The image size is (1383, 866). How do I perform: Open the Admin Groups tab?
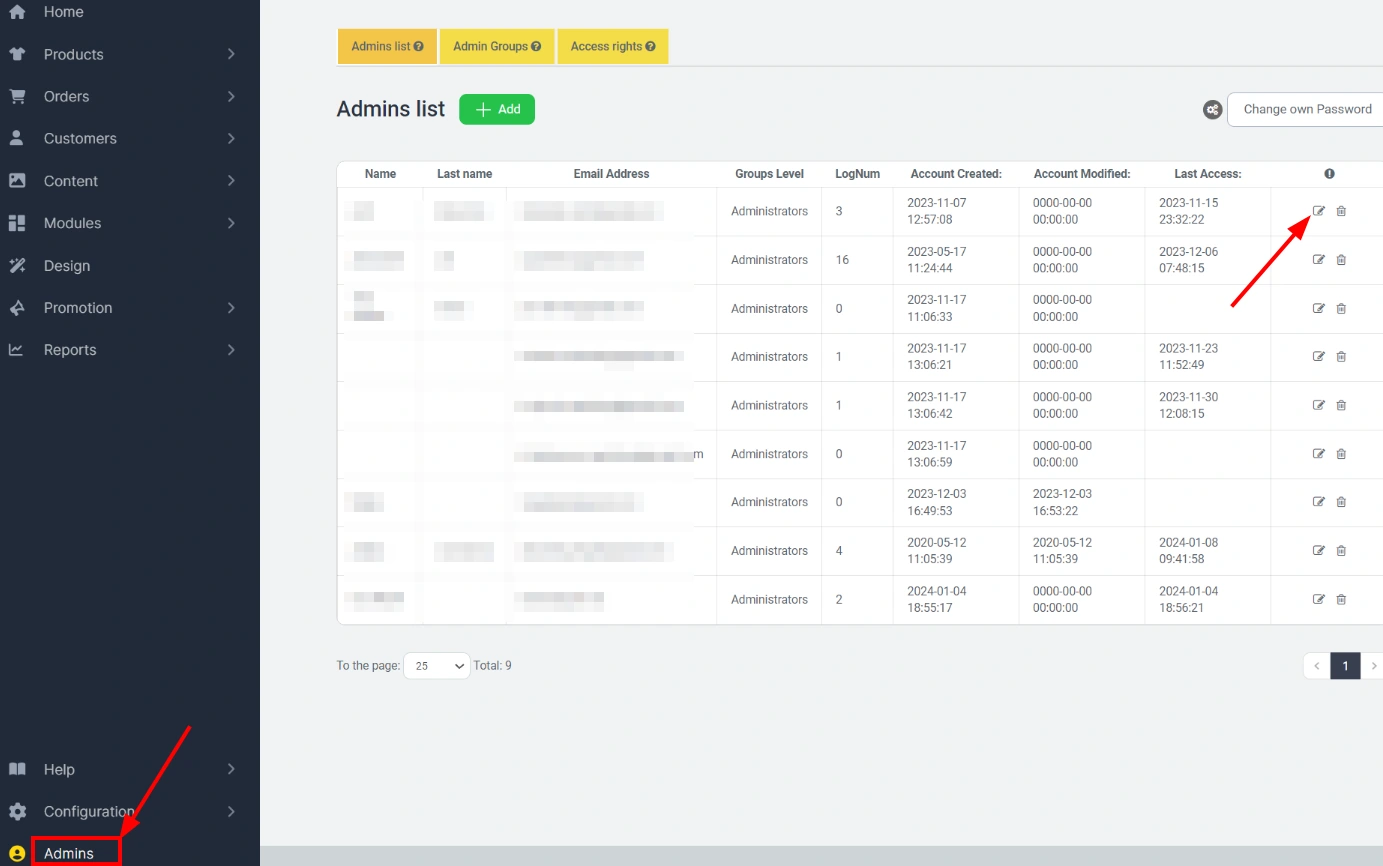click(x=496, y=47)
